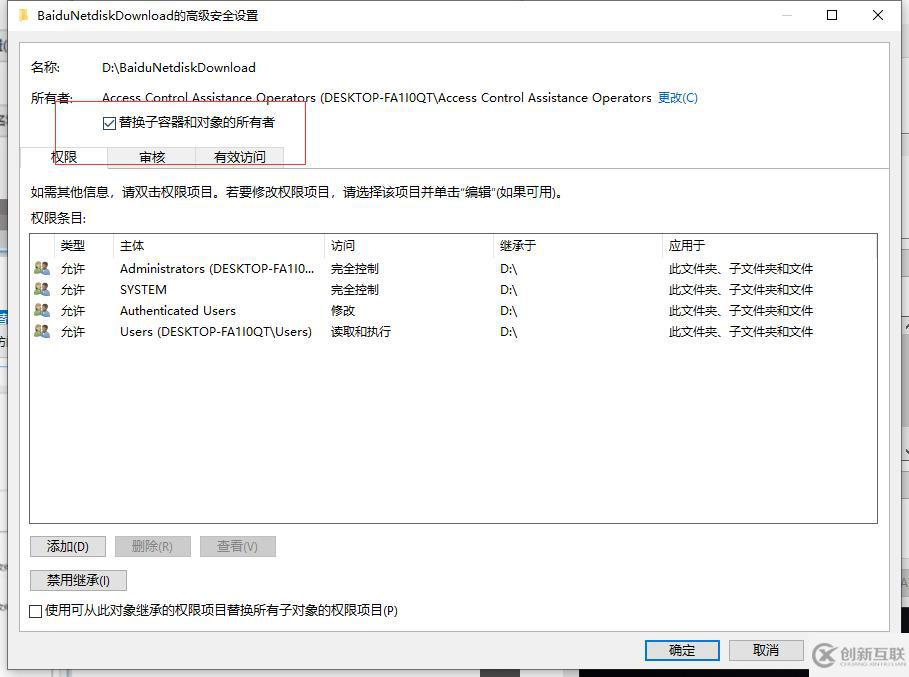Switch to the 审核 tab
Viewport: 909px width, 677px height.
click(150, 156)
